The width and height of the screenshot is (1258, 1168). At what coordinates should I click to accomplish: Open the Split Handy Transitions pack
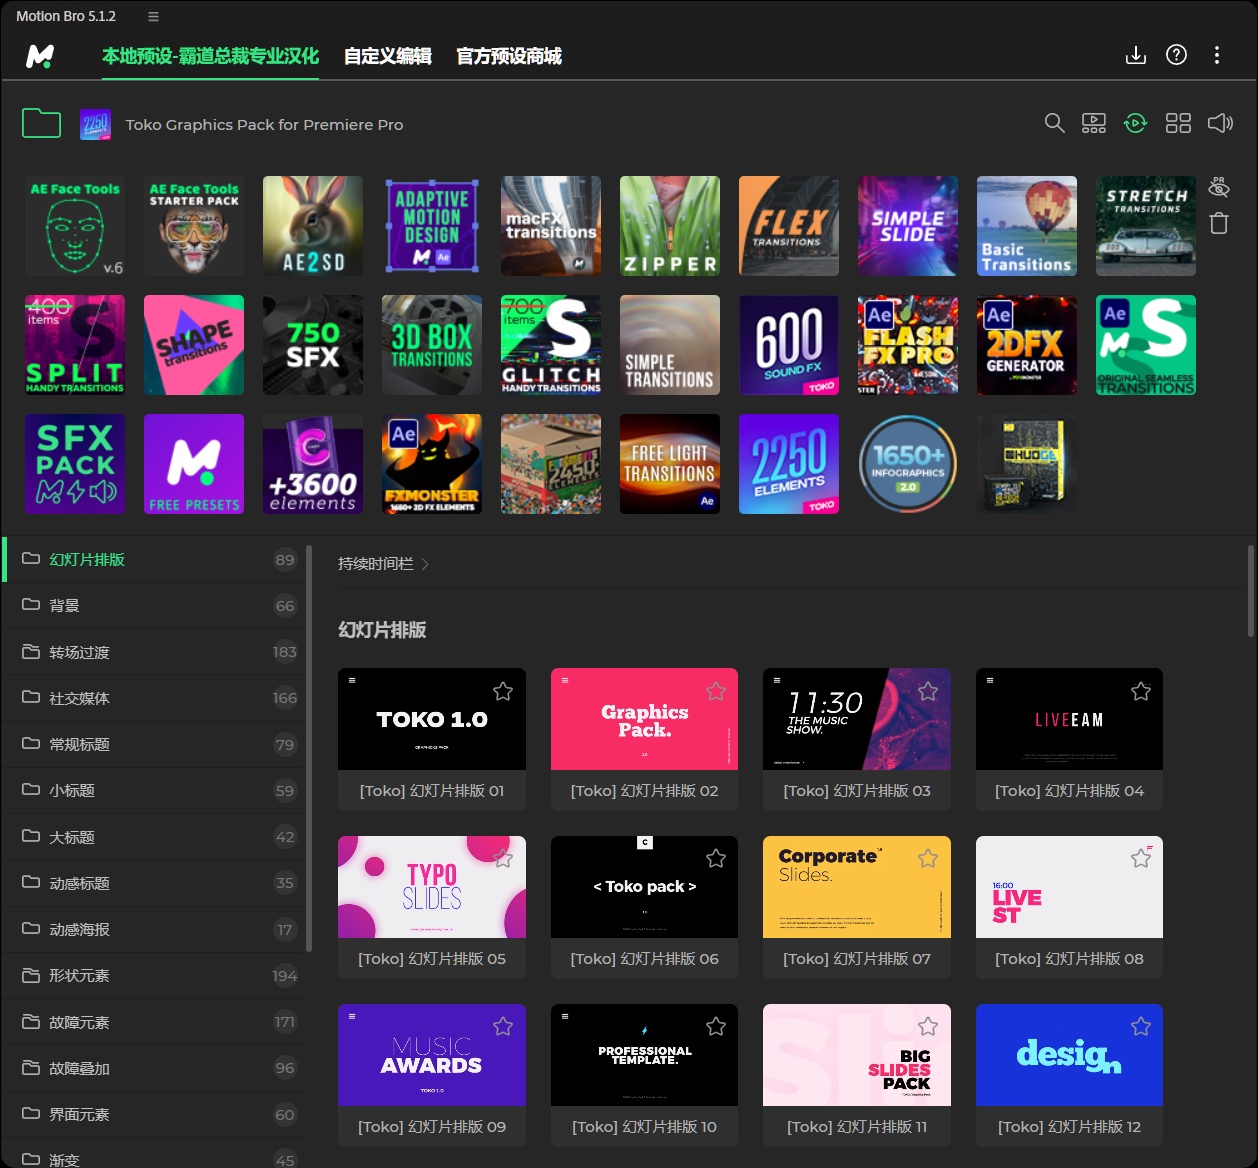tap(75, 345)
